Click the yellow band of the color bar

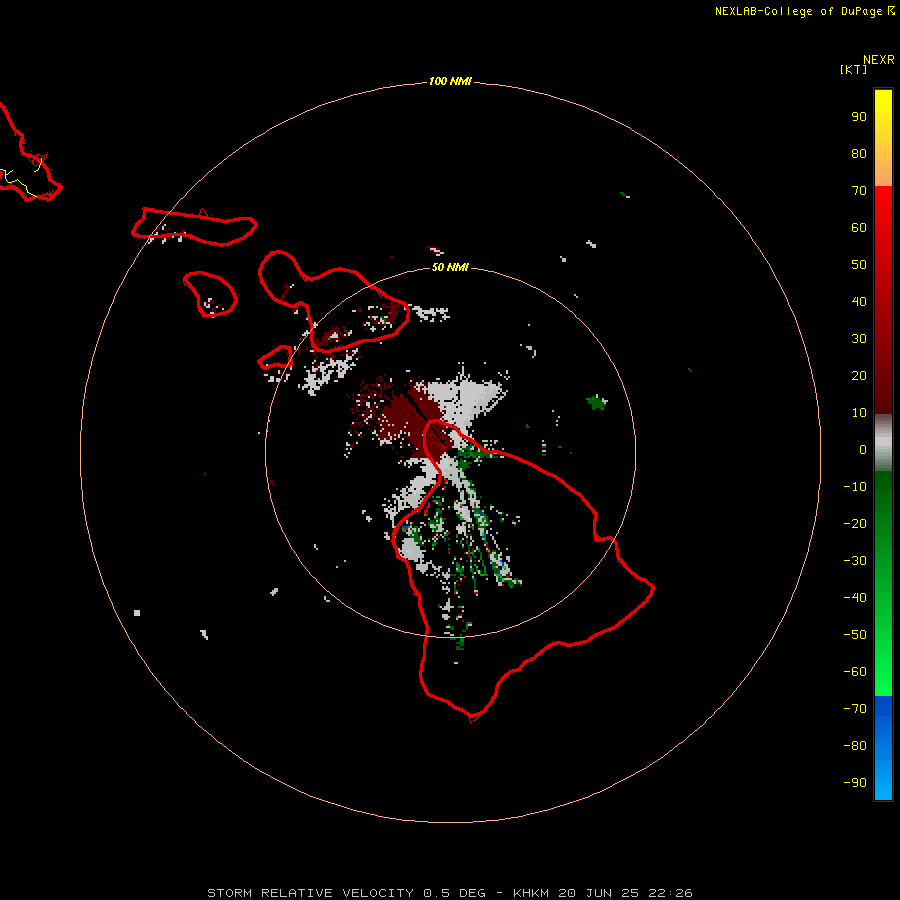(x=883, y=117)
